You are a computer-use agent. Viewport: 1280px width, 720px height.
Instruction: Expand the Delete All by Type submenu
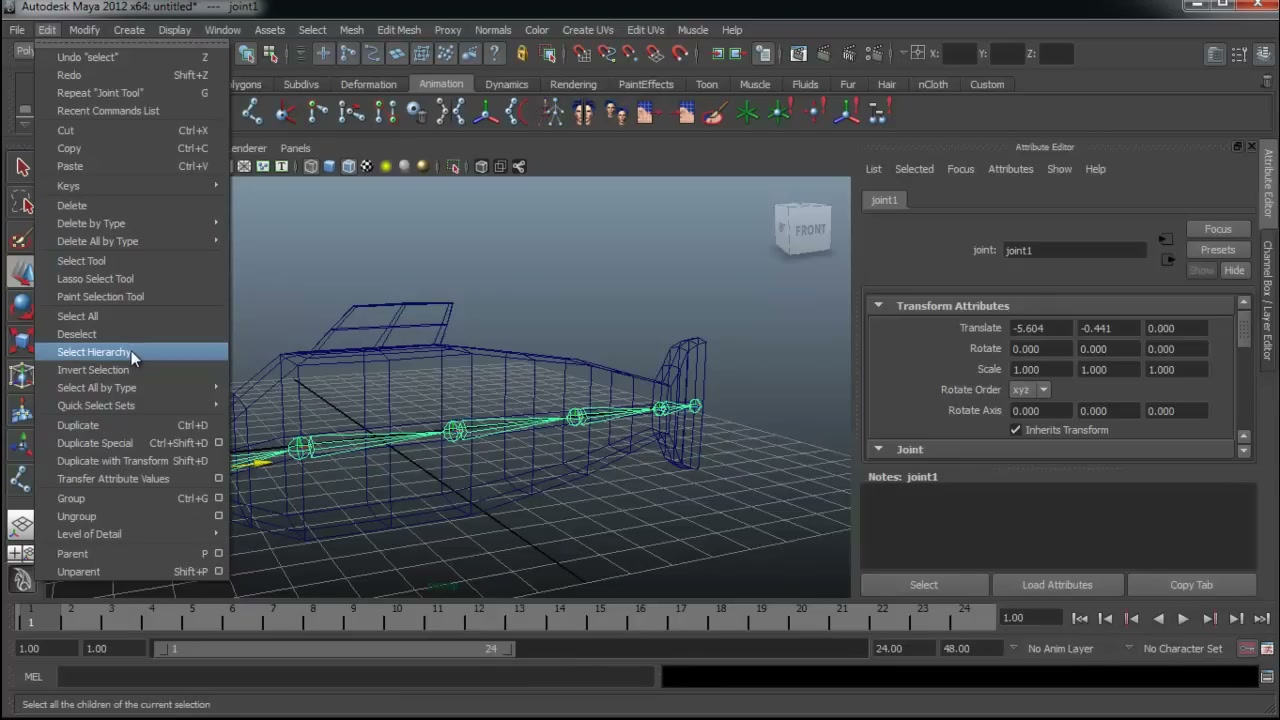pos(131,242)
